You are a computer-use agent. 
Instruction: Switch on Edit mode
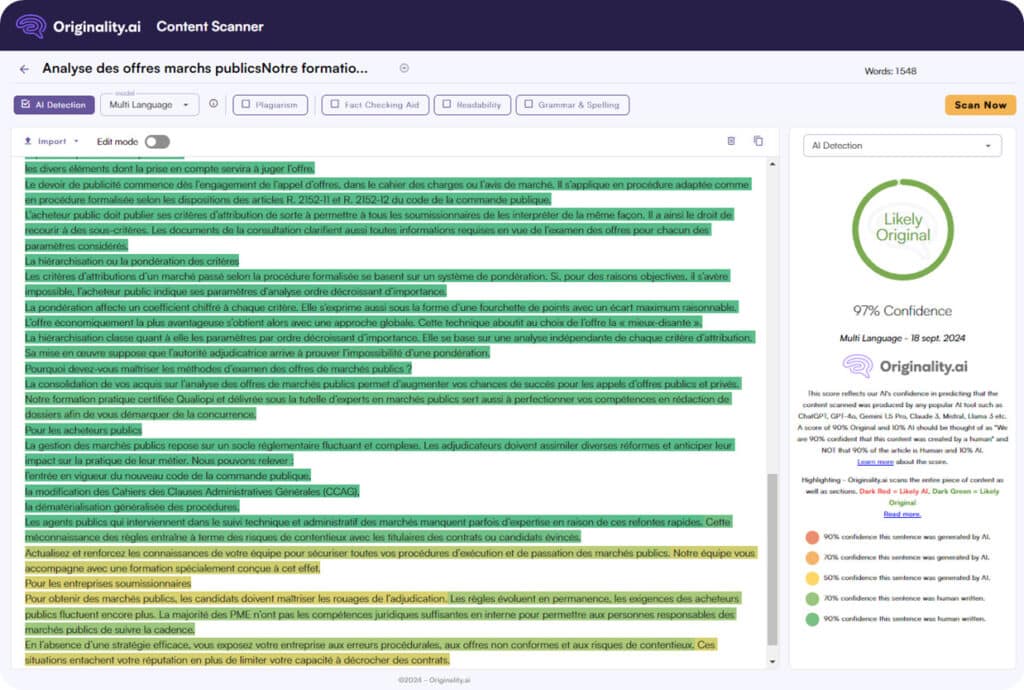click(x=157, y=142)
